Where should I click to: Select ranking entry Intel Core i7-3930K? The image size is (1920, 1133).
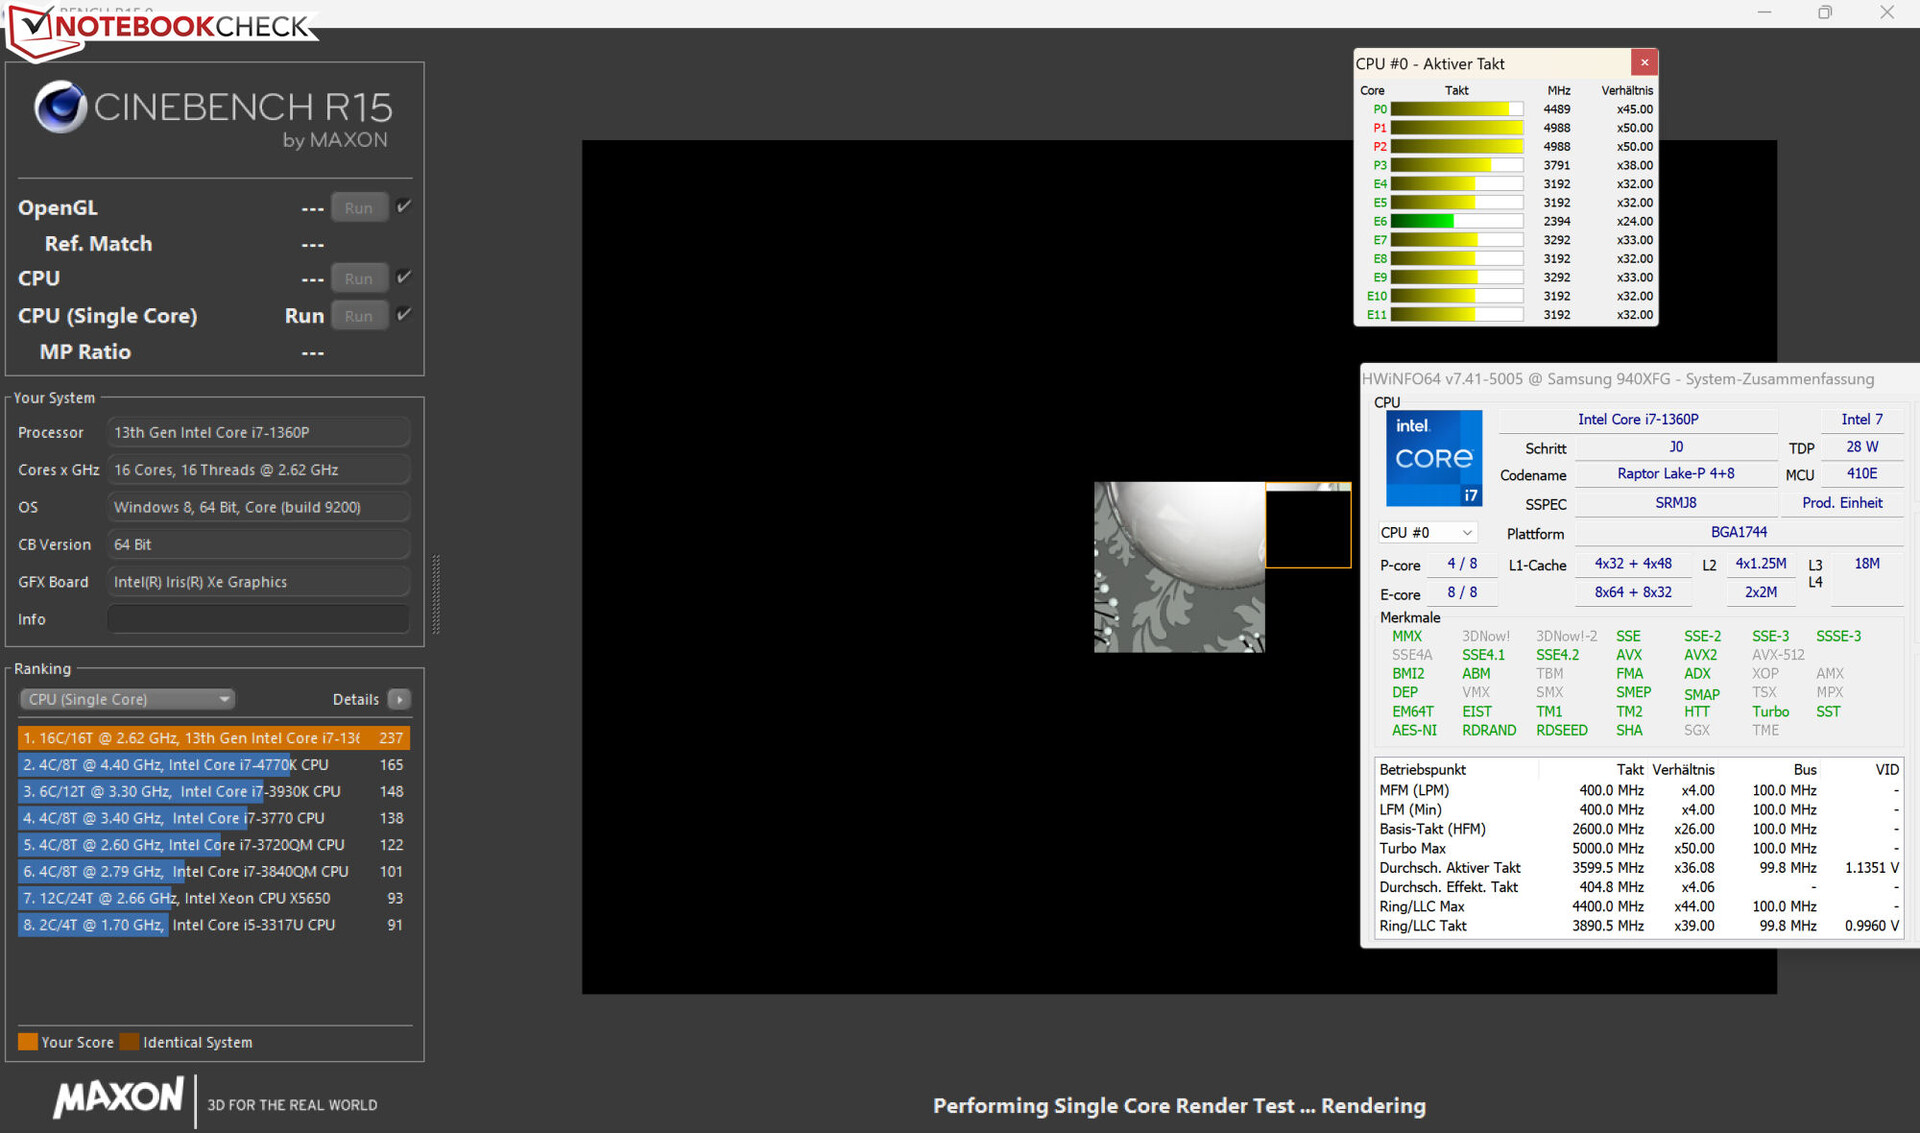click(214, 791)
